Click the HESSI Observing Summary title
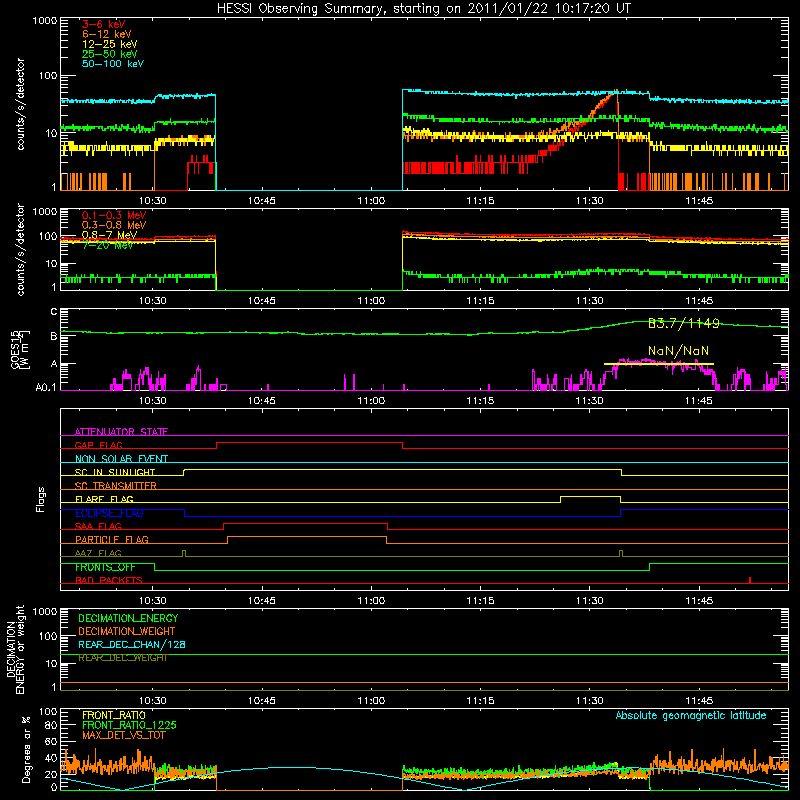This screenshot has height=800, width=800. pos(423,9)
